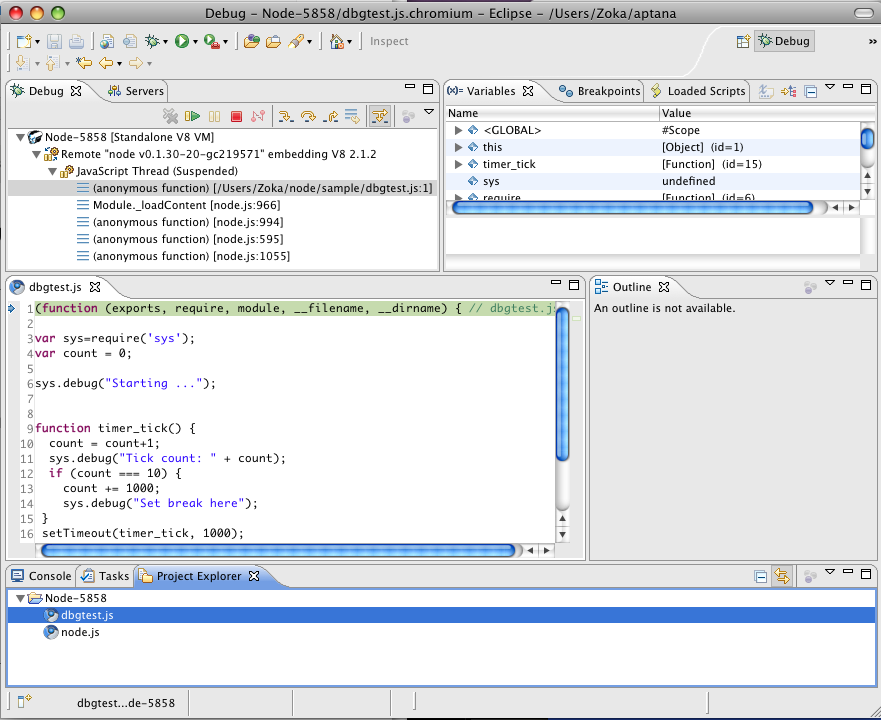Click the Step Over icon
The image size is (881, 720).
pyautogui.click(x=308, y=117)
